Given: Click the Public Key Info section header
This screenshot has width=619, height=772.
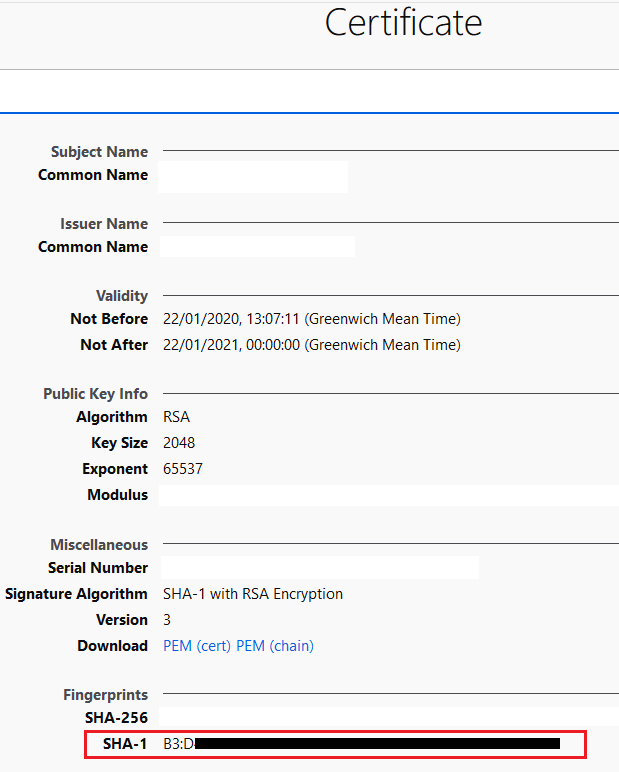Looking at the screenshot, I should click(95, 394).
